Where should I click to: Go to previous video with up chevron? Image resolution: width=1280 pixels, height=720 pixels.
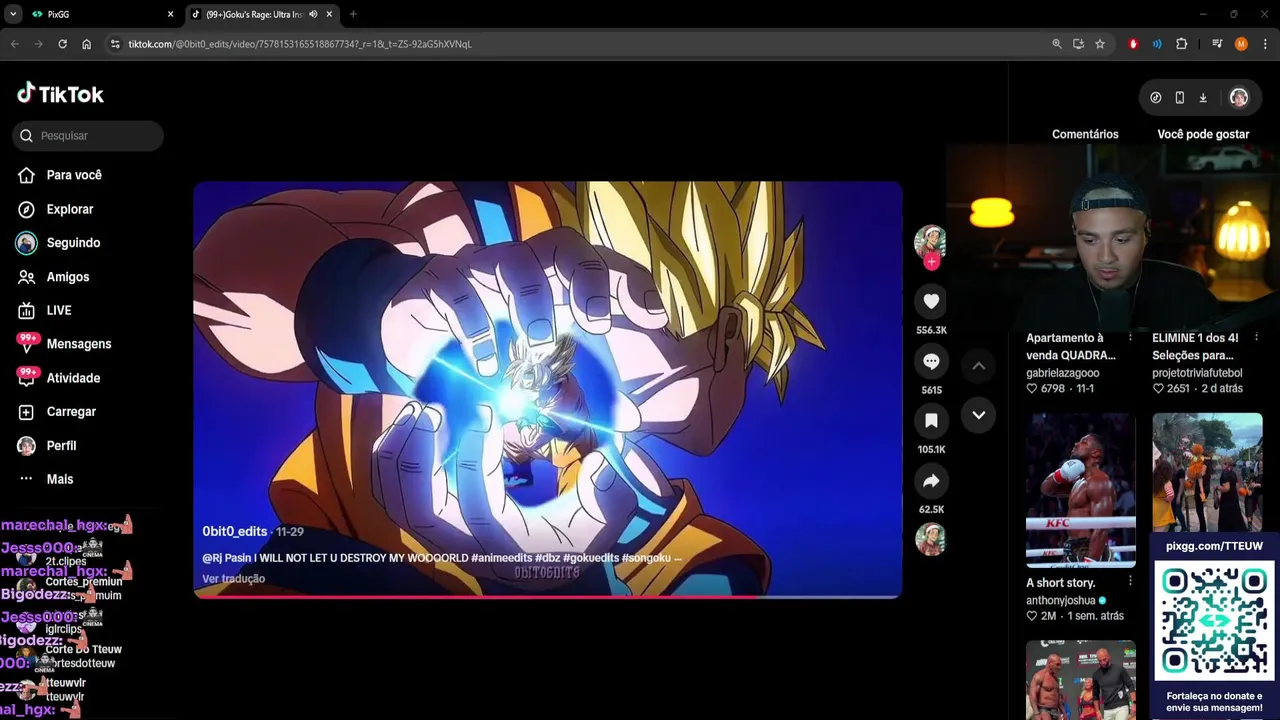(979, 366)
